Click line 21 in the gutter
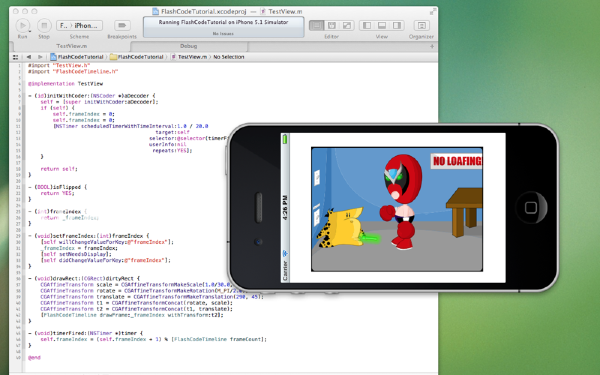 [18, 187]
